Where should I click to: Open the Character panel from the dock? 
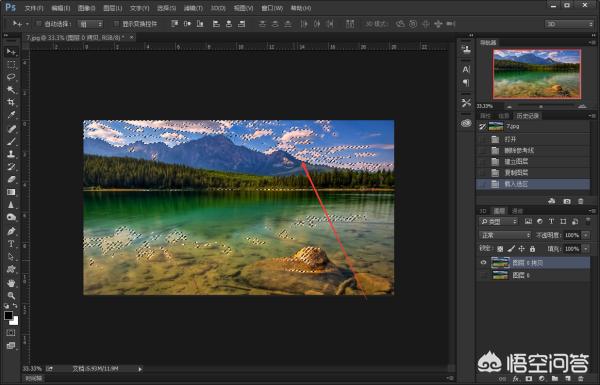466,70
